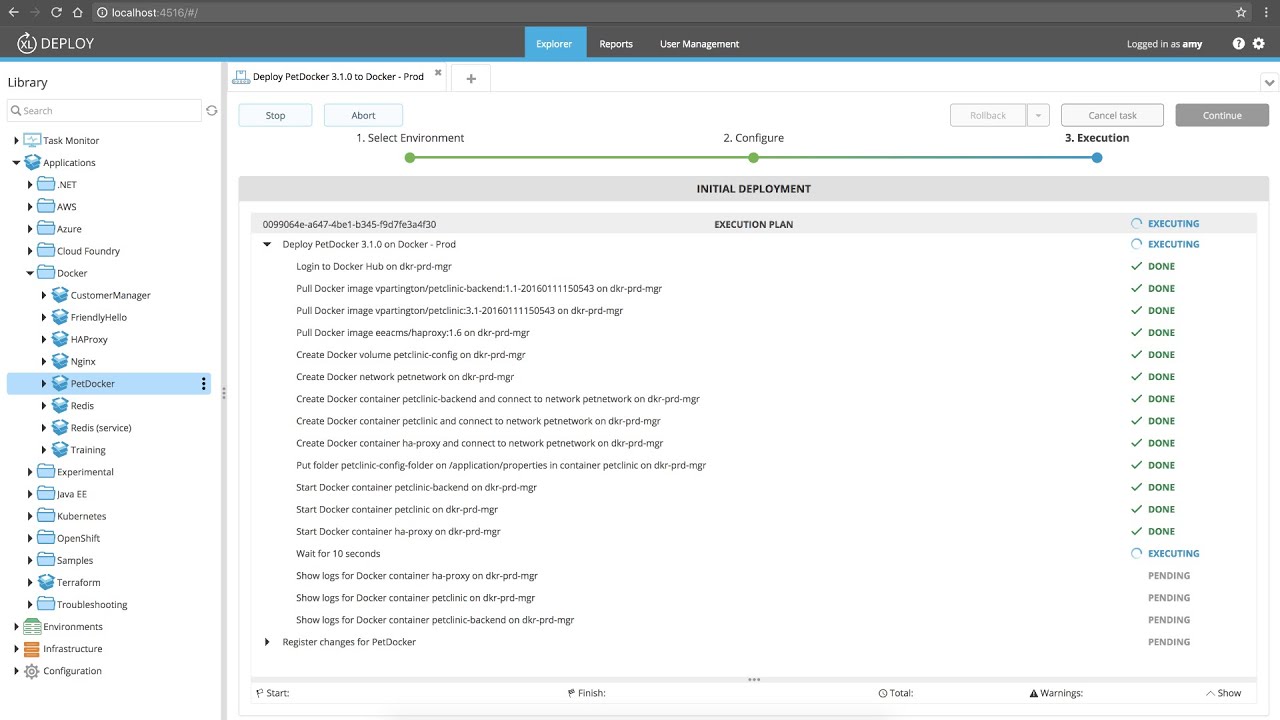Click the HAProxy application icon
This screenshot has width=1280, height=720.
point(60,339)
